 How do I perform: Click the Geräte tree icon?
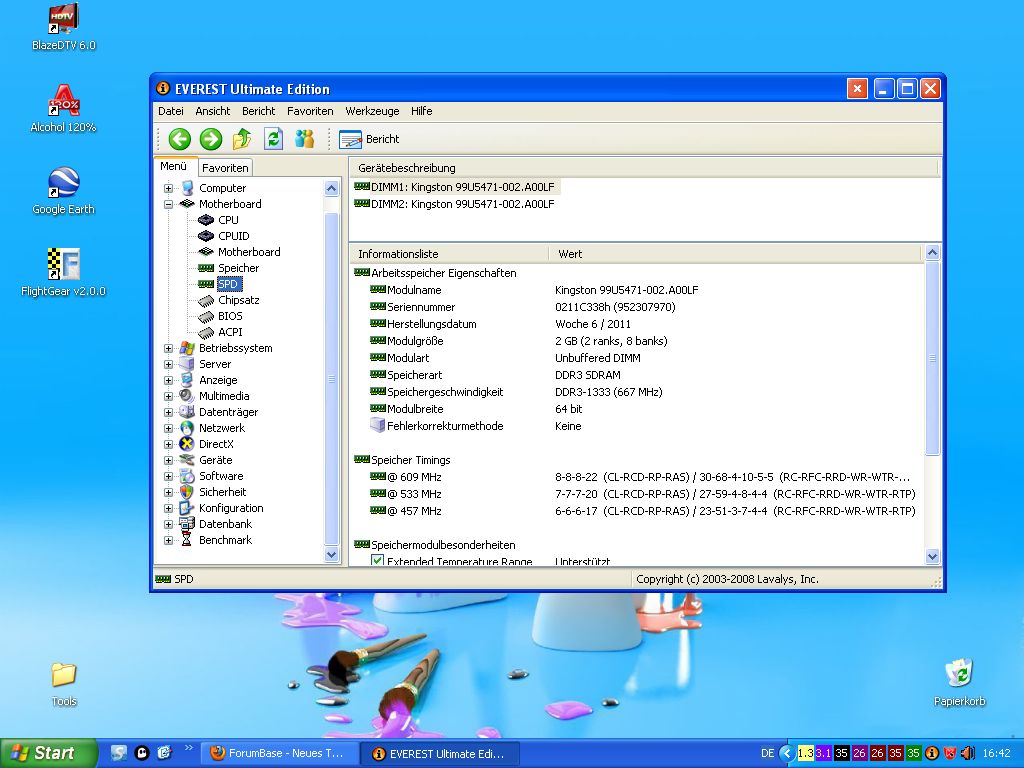click(x=187, y=460)
